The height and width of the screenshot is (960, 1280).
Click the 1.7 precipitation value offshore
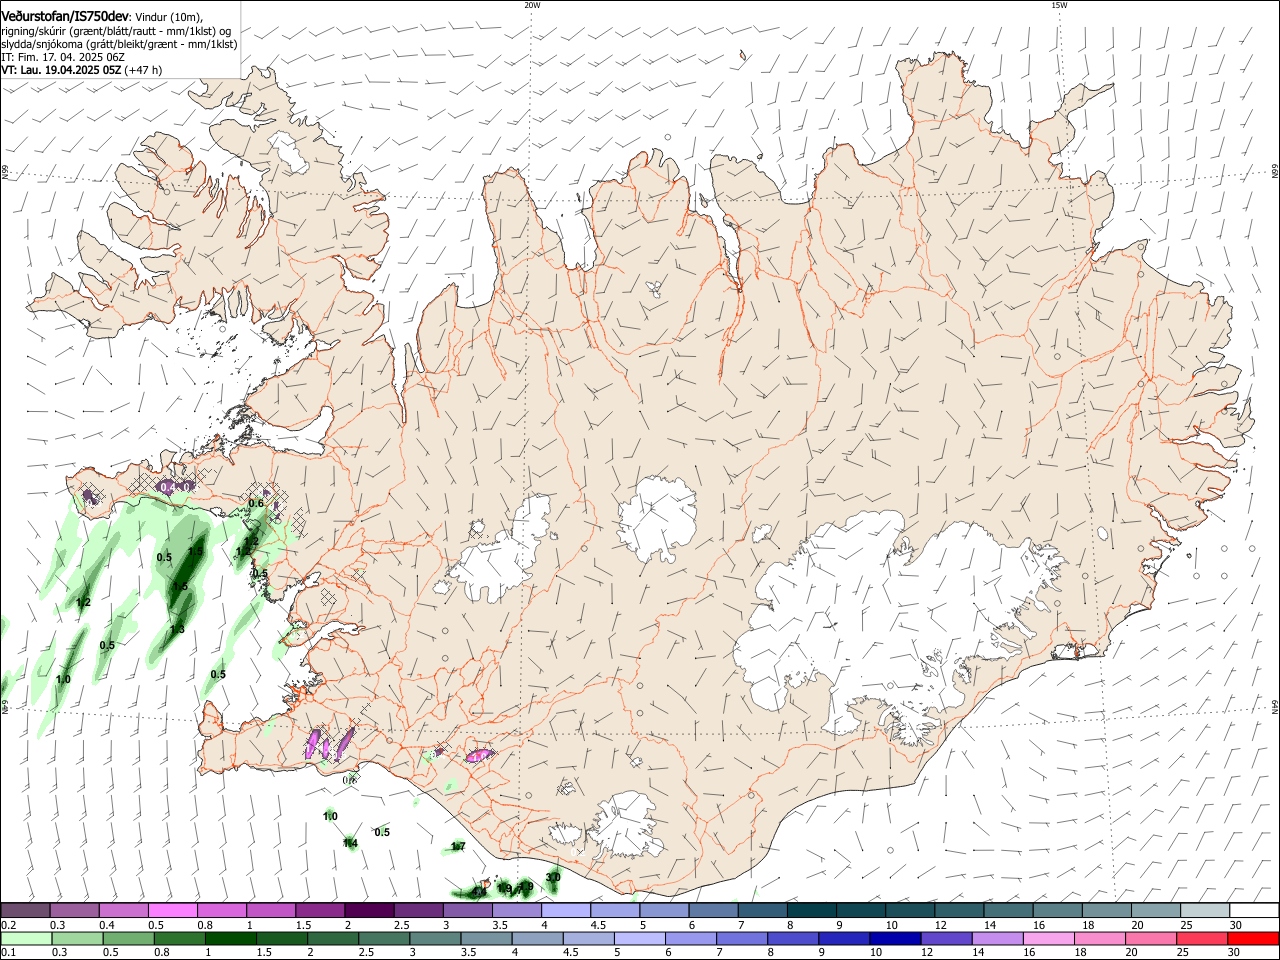click(458, 847)
